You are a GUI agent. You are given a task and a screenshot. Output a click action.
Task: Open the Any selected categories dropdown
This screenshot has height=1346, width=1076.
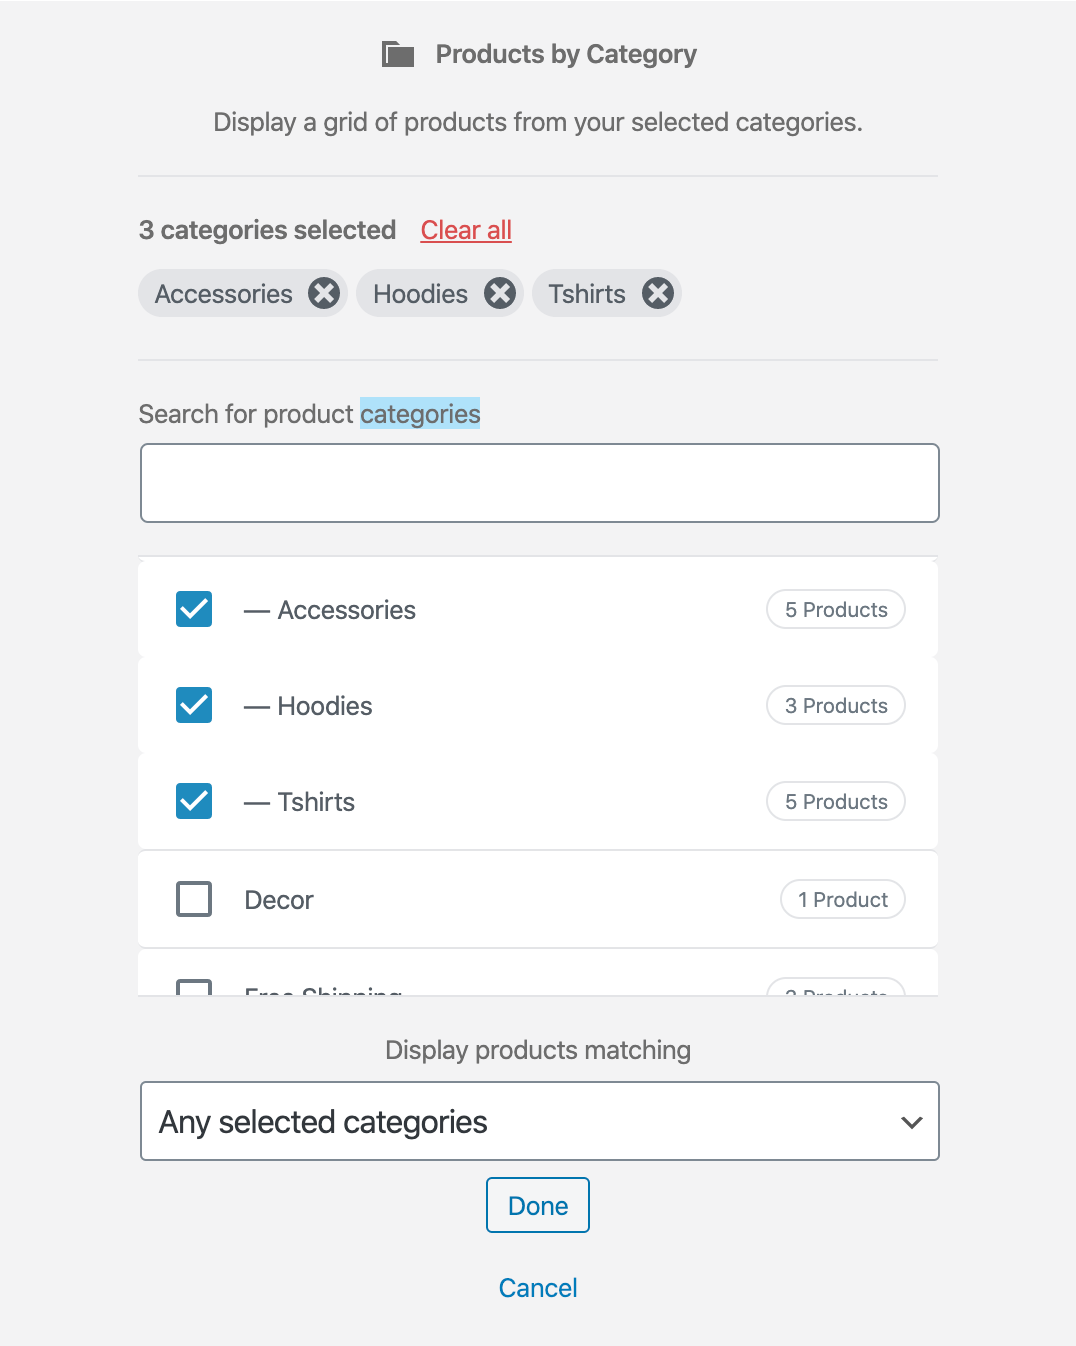click(x=540, y=1121)
